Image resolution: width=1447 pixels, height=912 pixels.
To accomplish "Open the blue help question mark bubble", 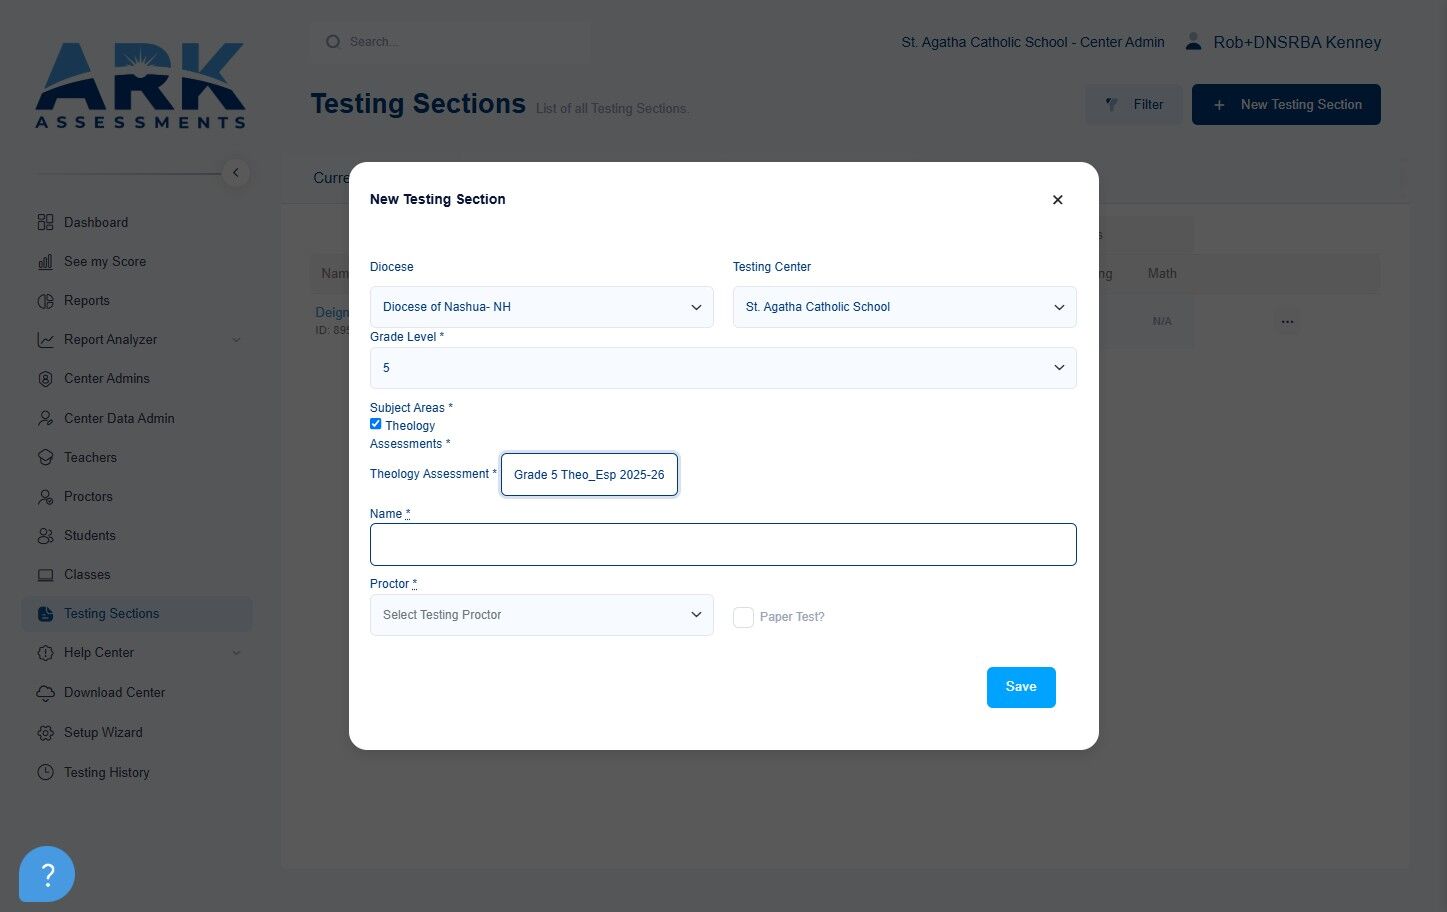I will tap(47, 874).
